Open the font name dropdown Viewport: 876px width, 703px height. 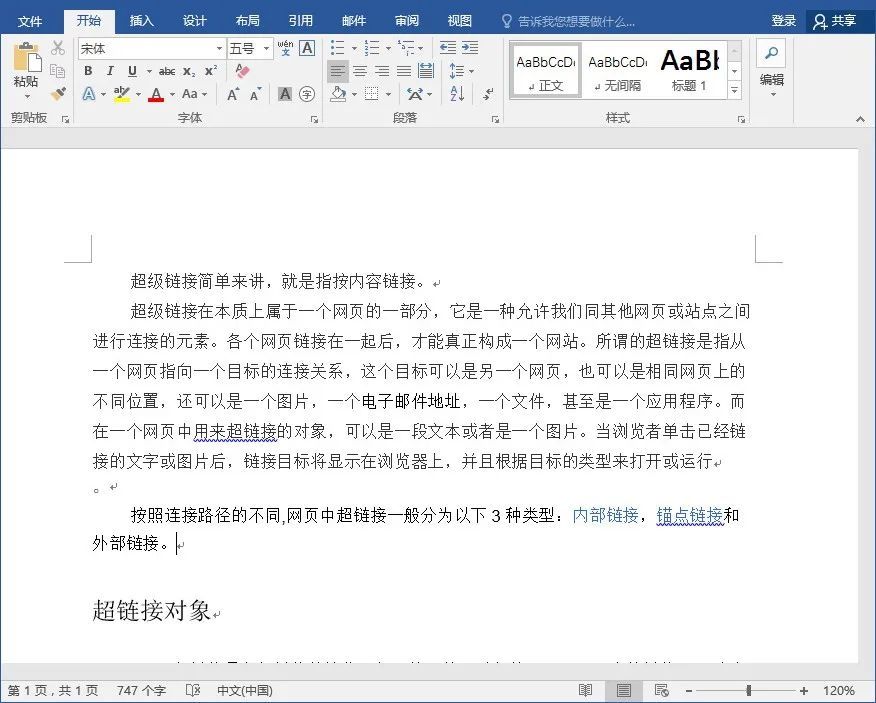click(x=221, y=45)
